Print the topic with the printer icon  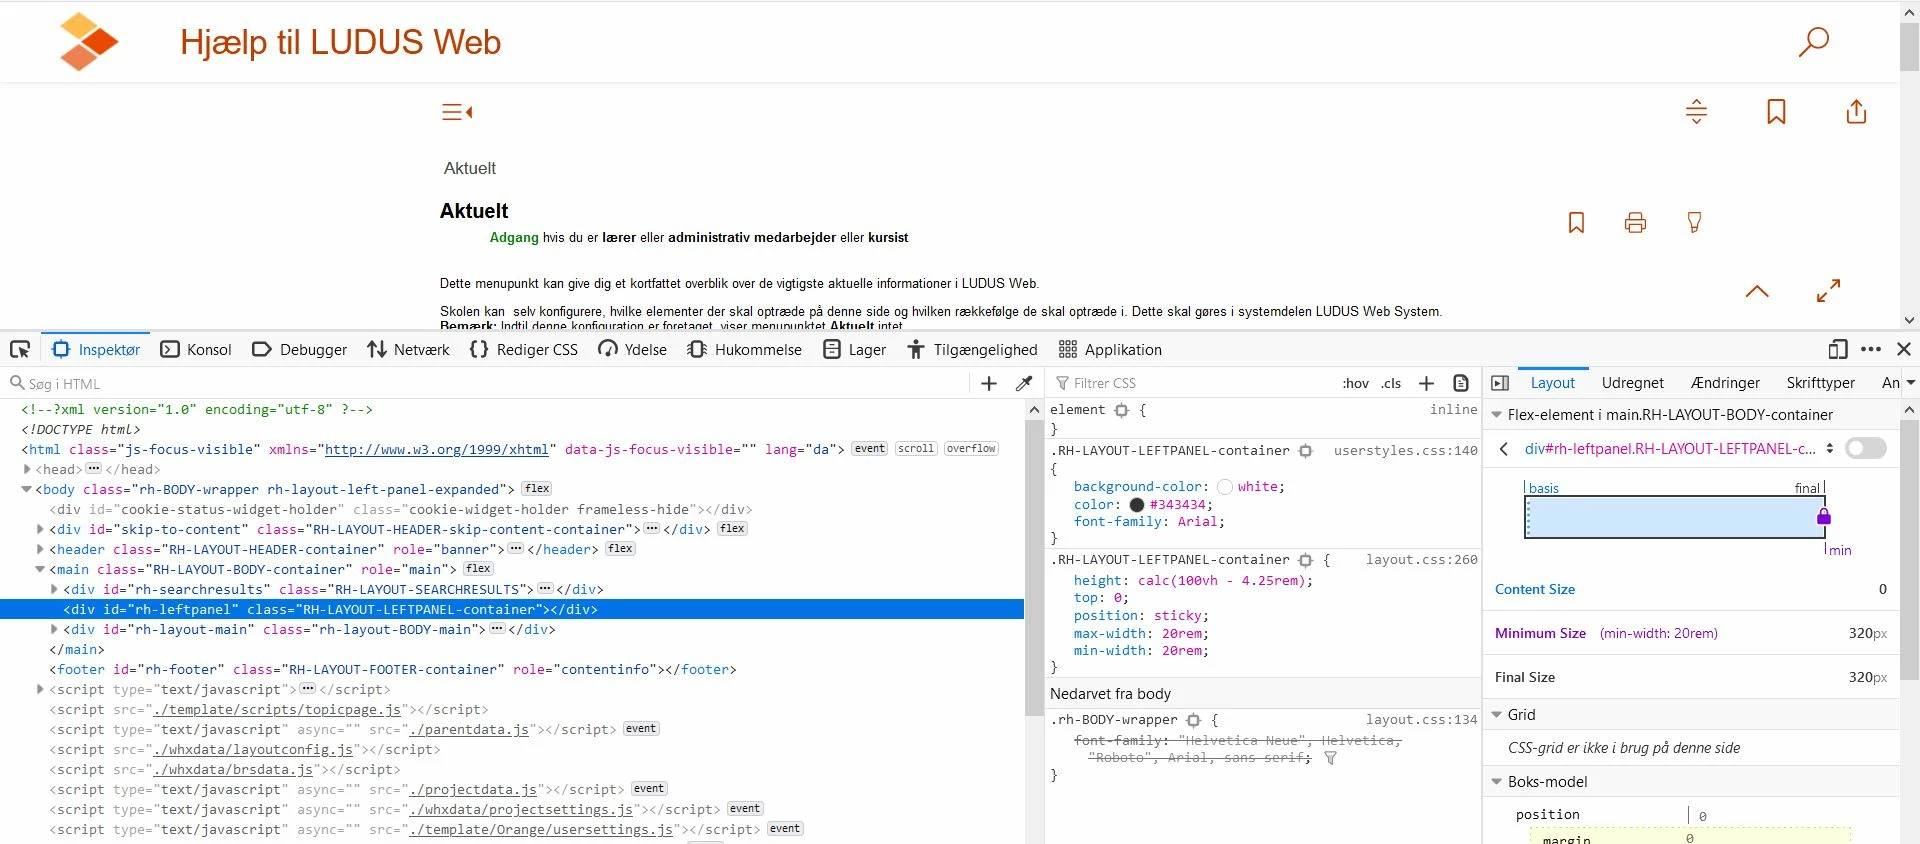point(1635,222)
